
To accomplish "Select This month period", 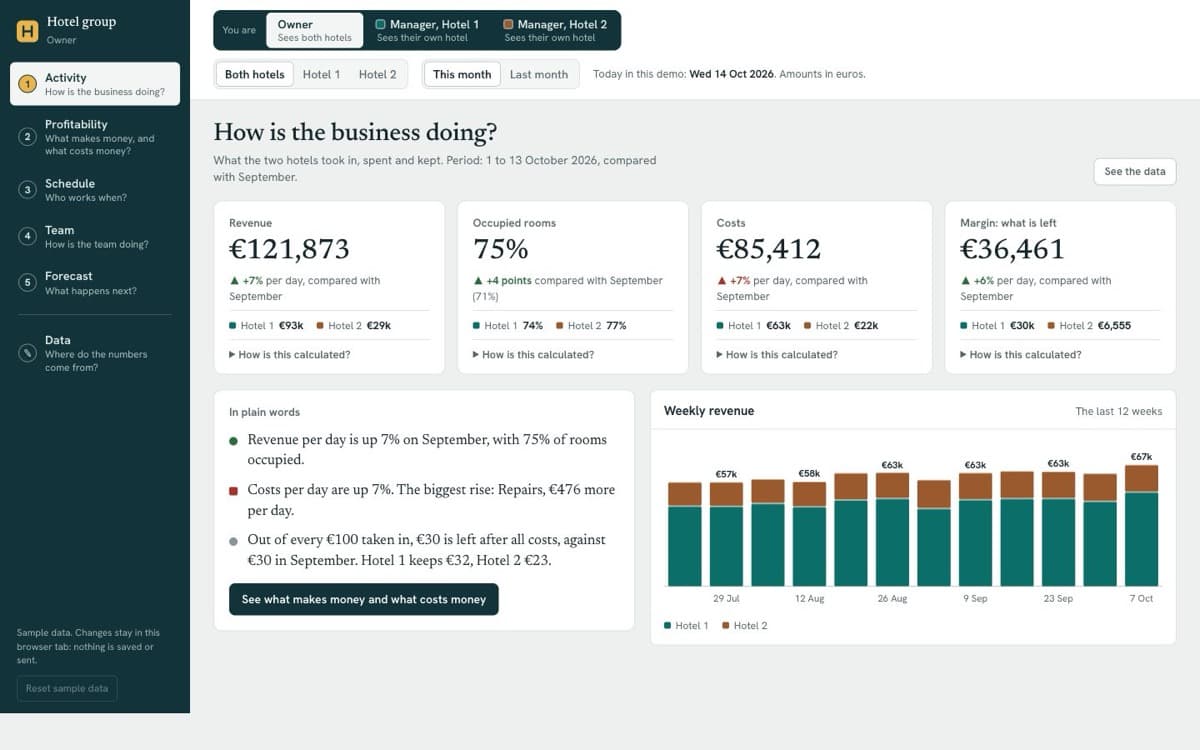I will point(462,74).
